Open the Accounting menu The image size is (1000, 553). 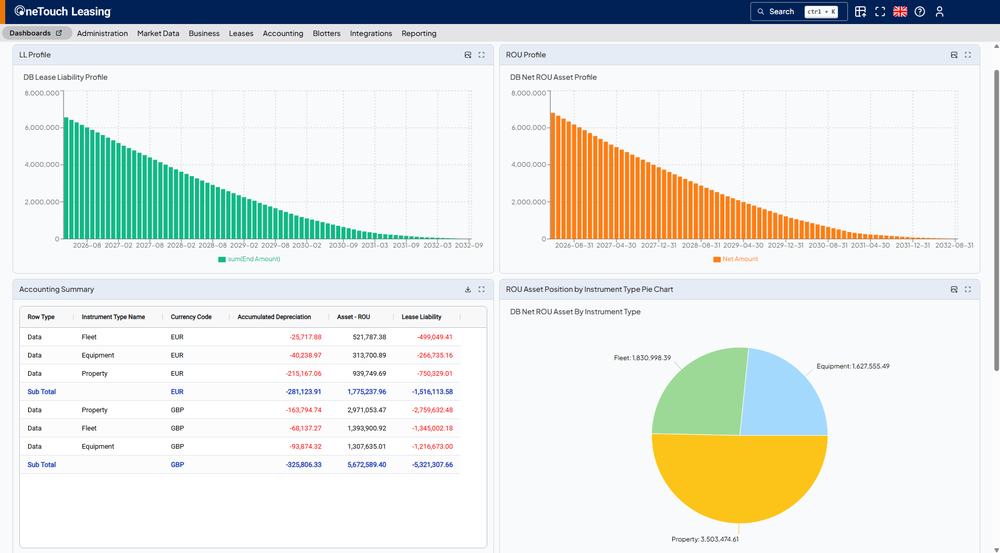(x=283, y=33)
